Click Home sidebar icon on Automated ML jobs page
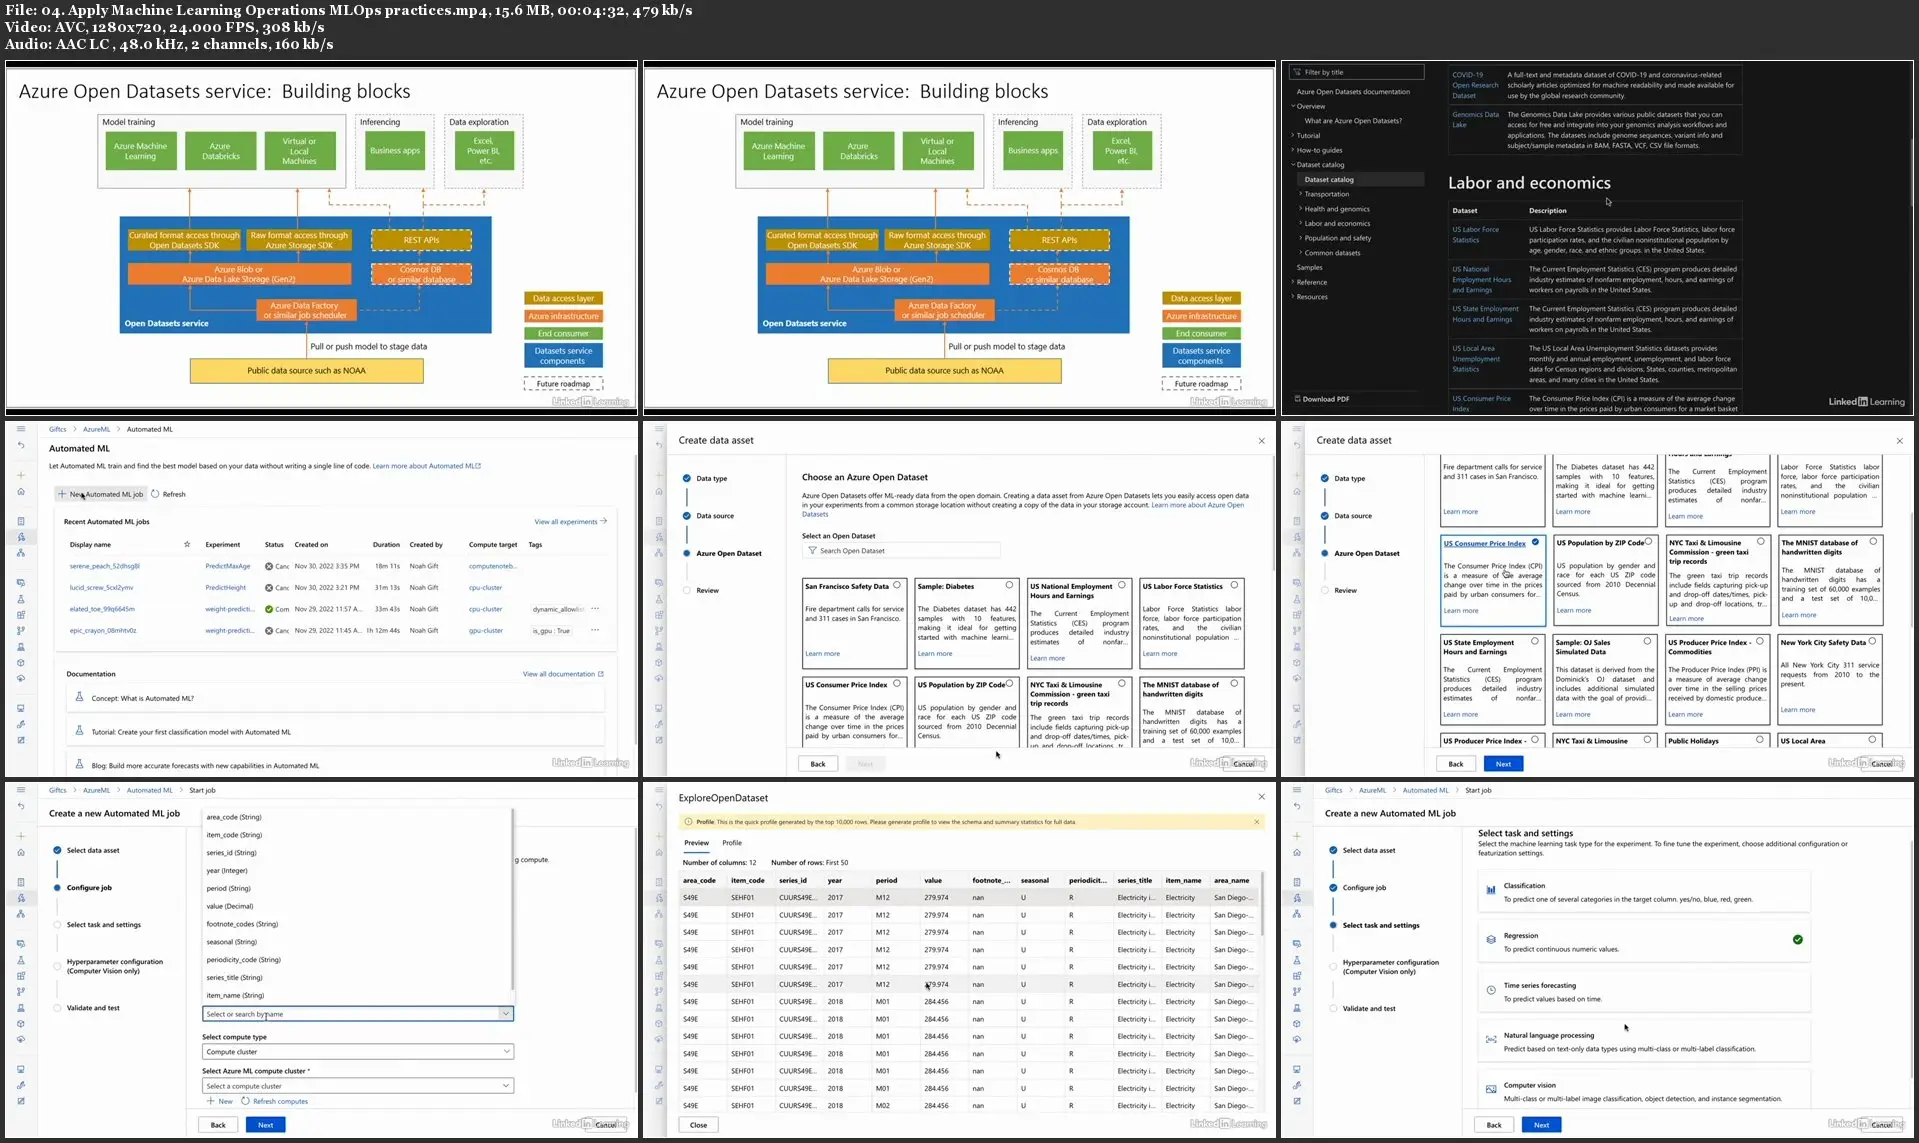This screenshot has width=1919, height=1143. pos(21,492)
